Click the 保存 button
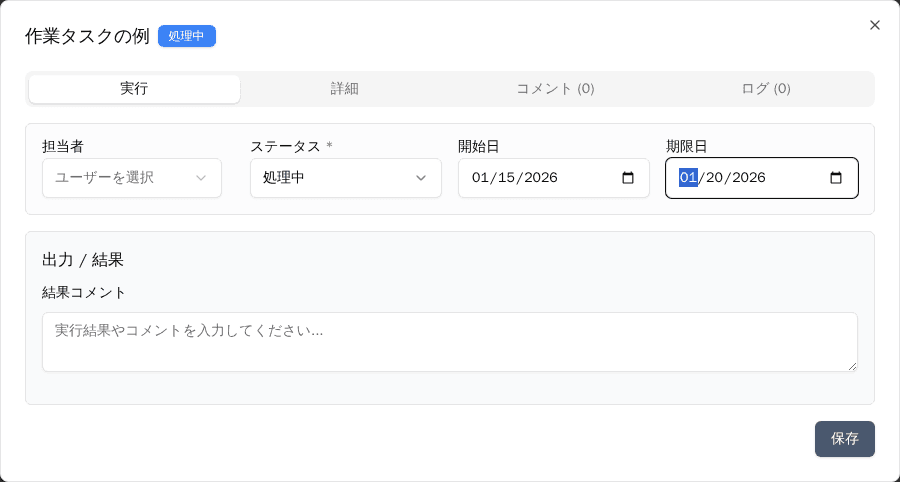The width and height of the screenshot is (900, 482). click(844, 439)
